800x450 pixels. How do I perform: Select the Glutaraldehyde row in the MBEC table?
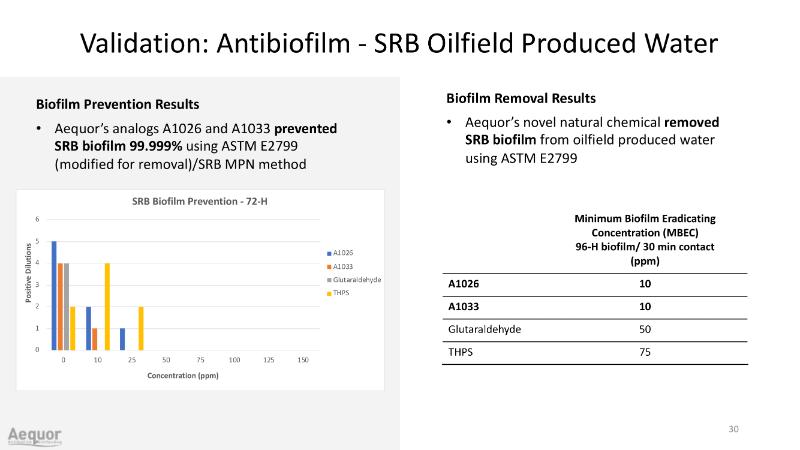coord(594,328)
